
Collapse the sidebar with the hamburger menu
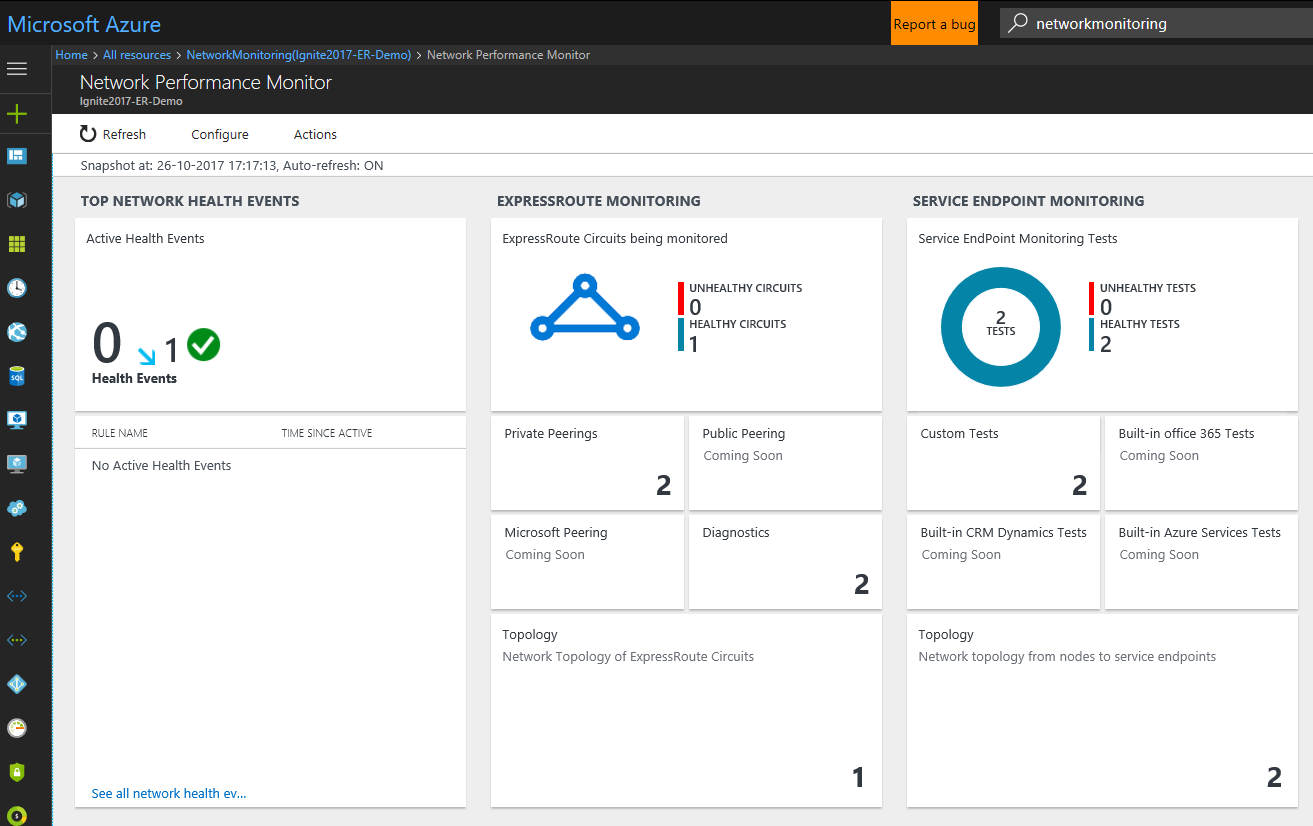point(16,68)
